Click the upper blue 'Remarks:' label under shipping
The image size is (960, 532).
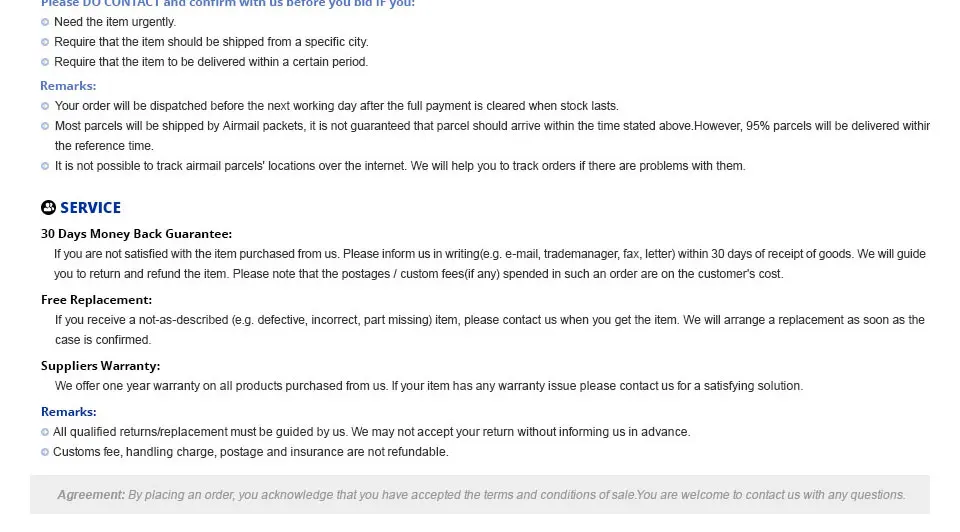point(68,86)
